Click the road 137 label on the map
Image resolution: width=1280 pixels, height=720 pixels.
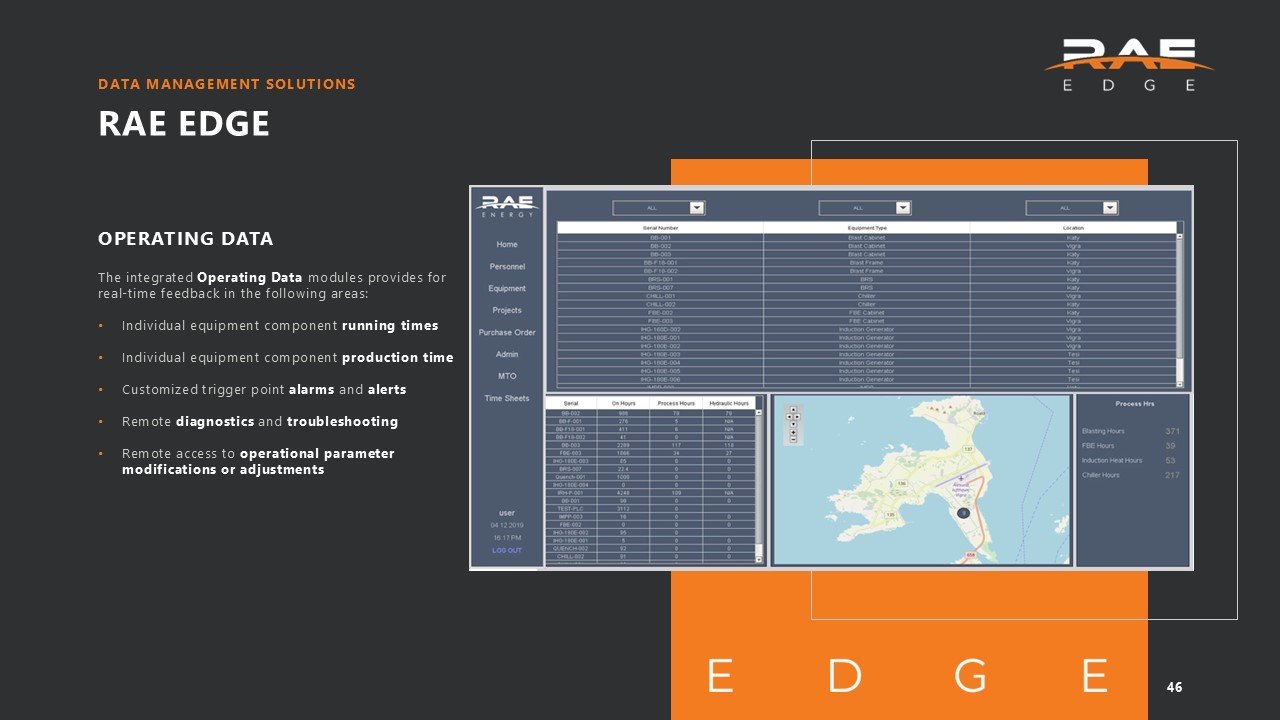pyautogui.click(x=968, y=449)
